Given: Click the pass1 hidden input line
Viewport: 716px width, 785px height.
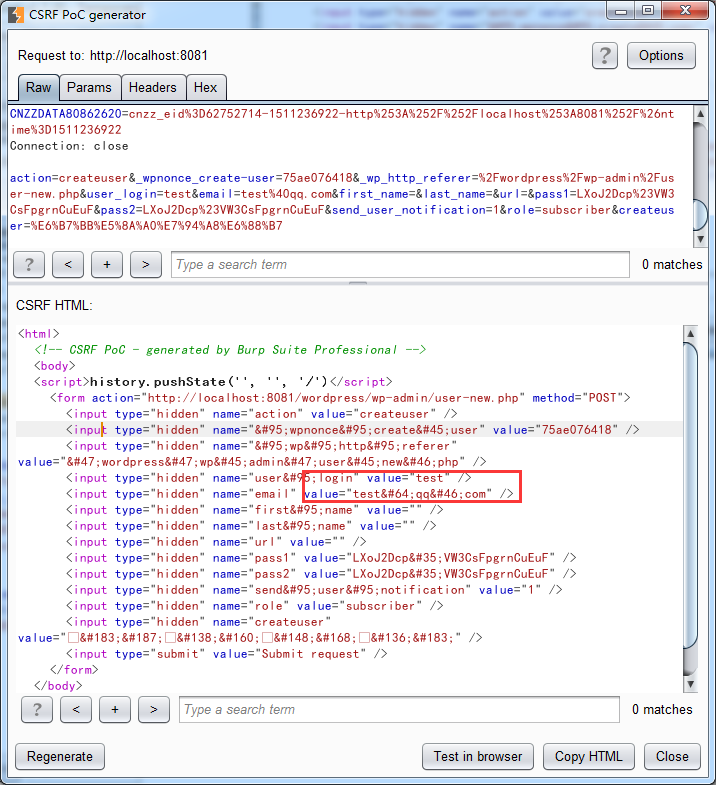Looking at the screenshot, I should [321, 558].
